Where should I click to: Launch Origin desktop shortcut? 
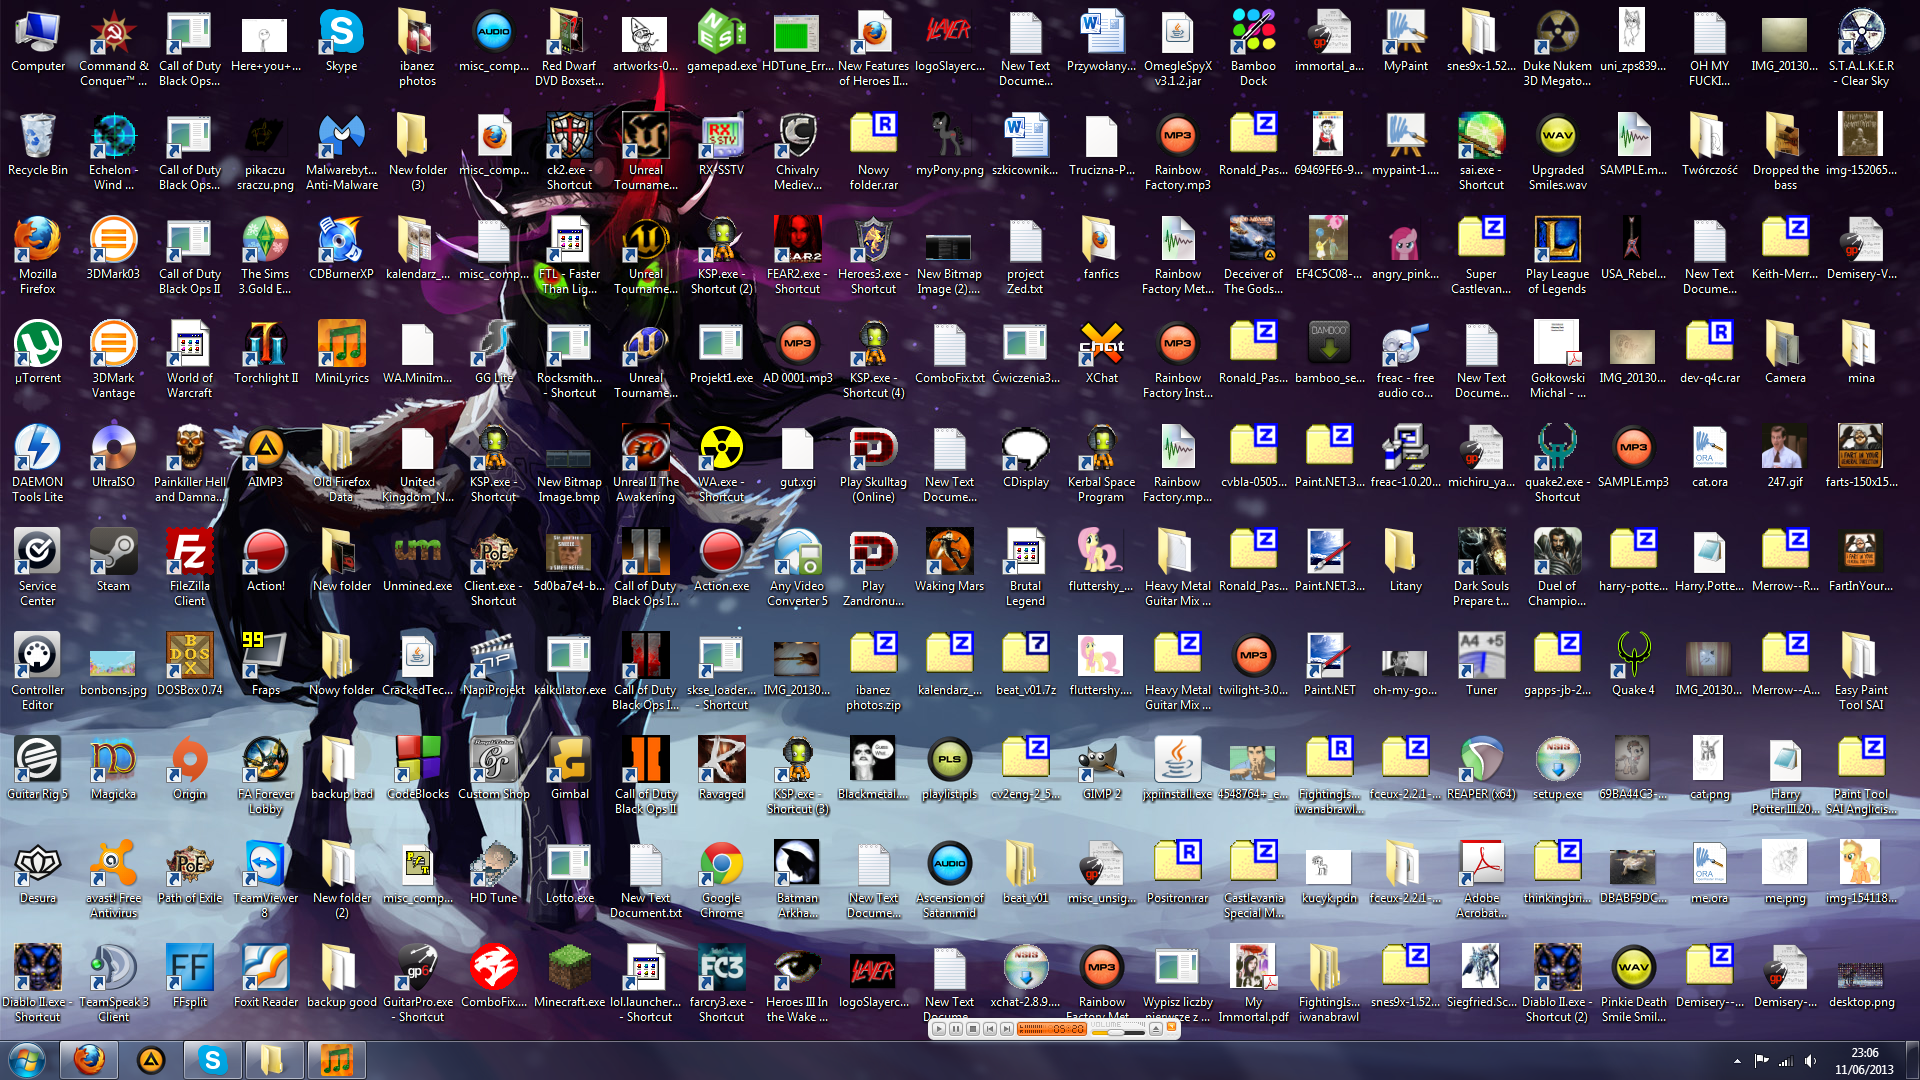(x=189, y=769)
